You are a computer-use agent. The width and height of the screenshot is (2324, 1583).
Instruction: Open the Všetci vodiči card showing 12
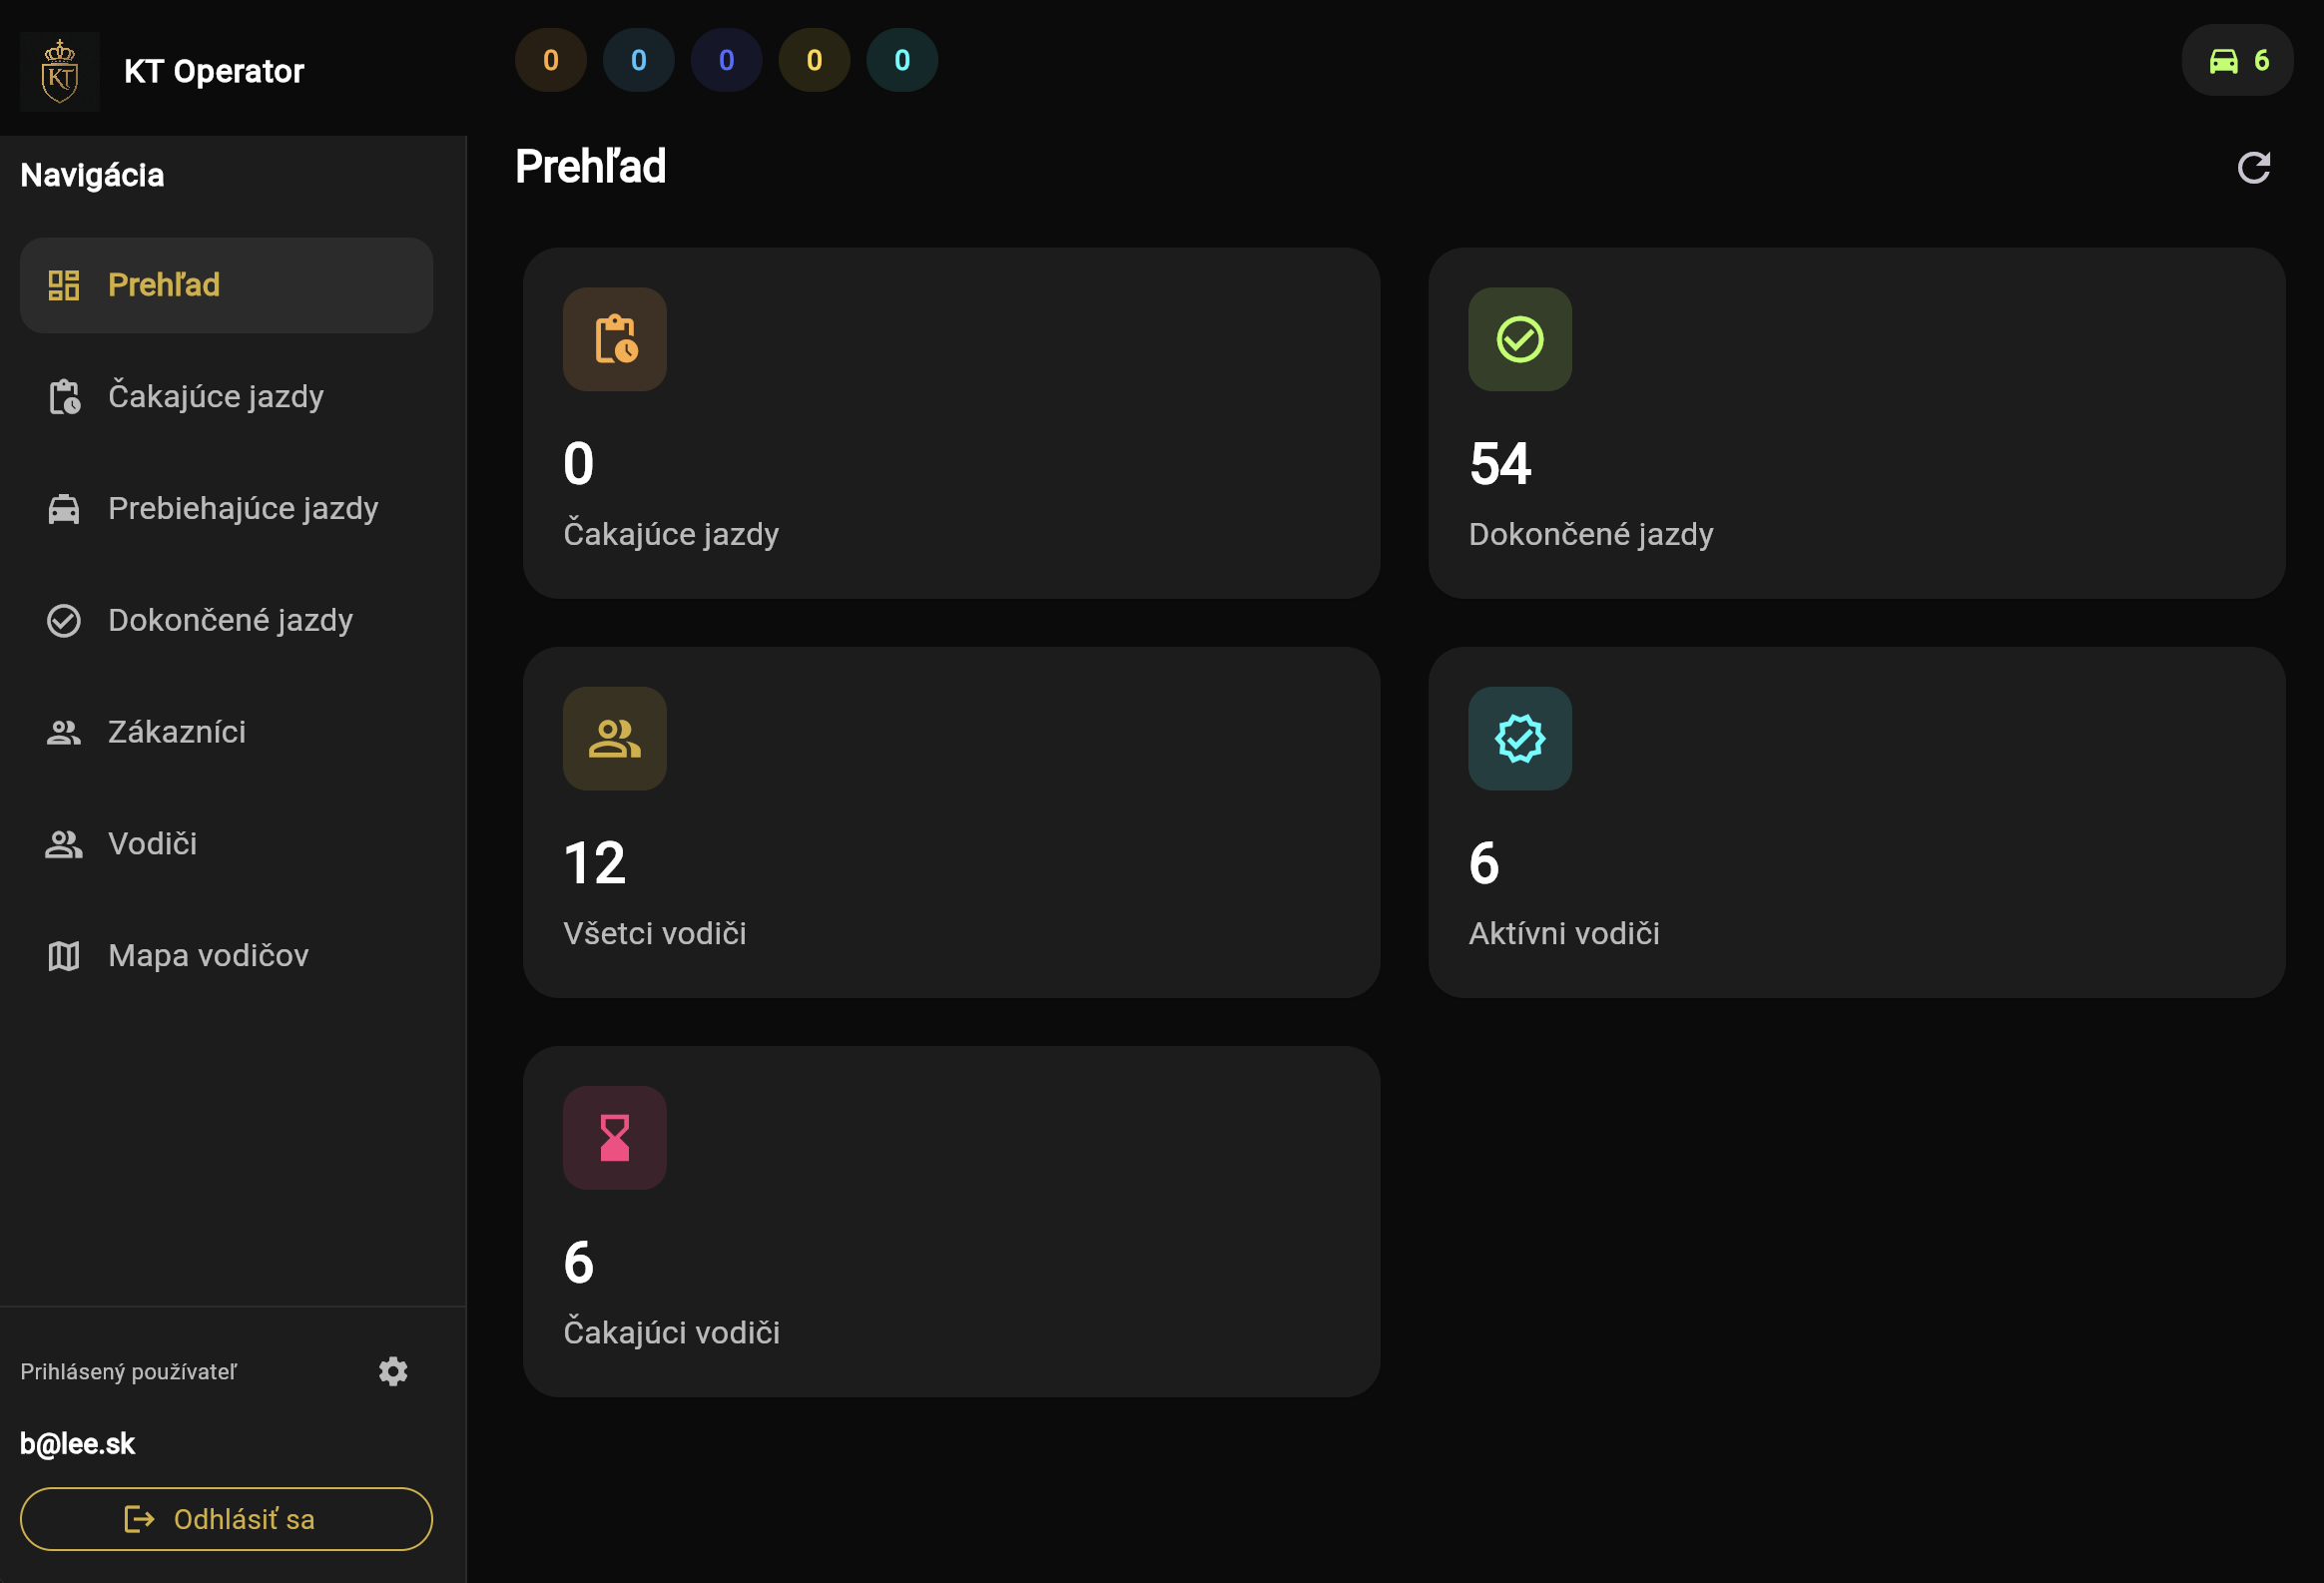click(x=951, y=823)
